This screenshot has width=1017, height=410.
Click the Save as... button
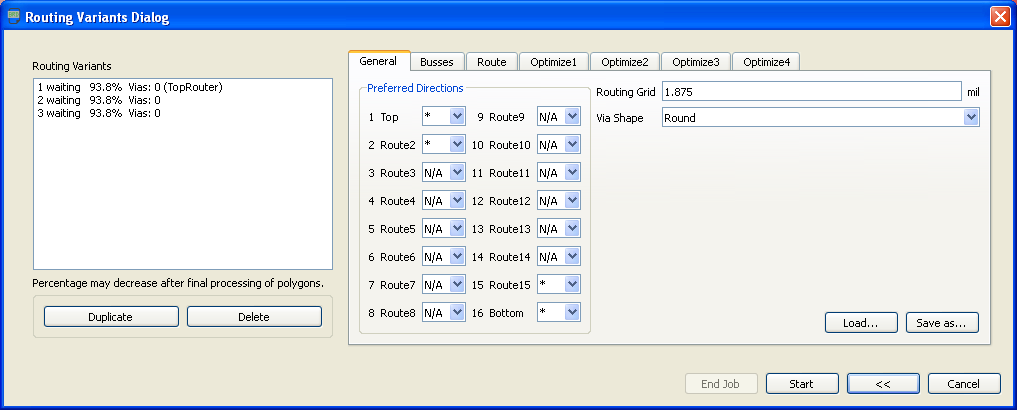(x=941, y=323)
